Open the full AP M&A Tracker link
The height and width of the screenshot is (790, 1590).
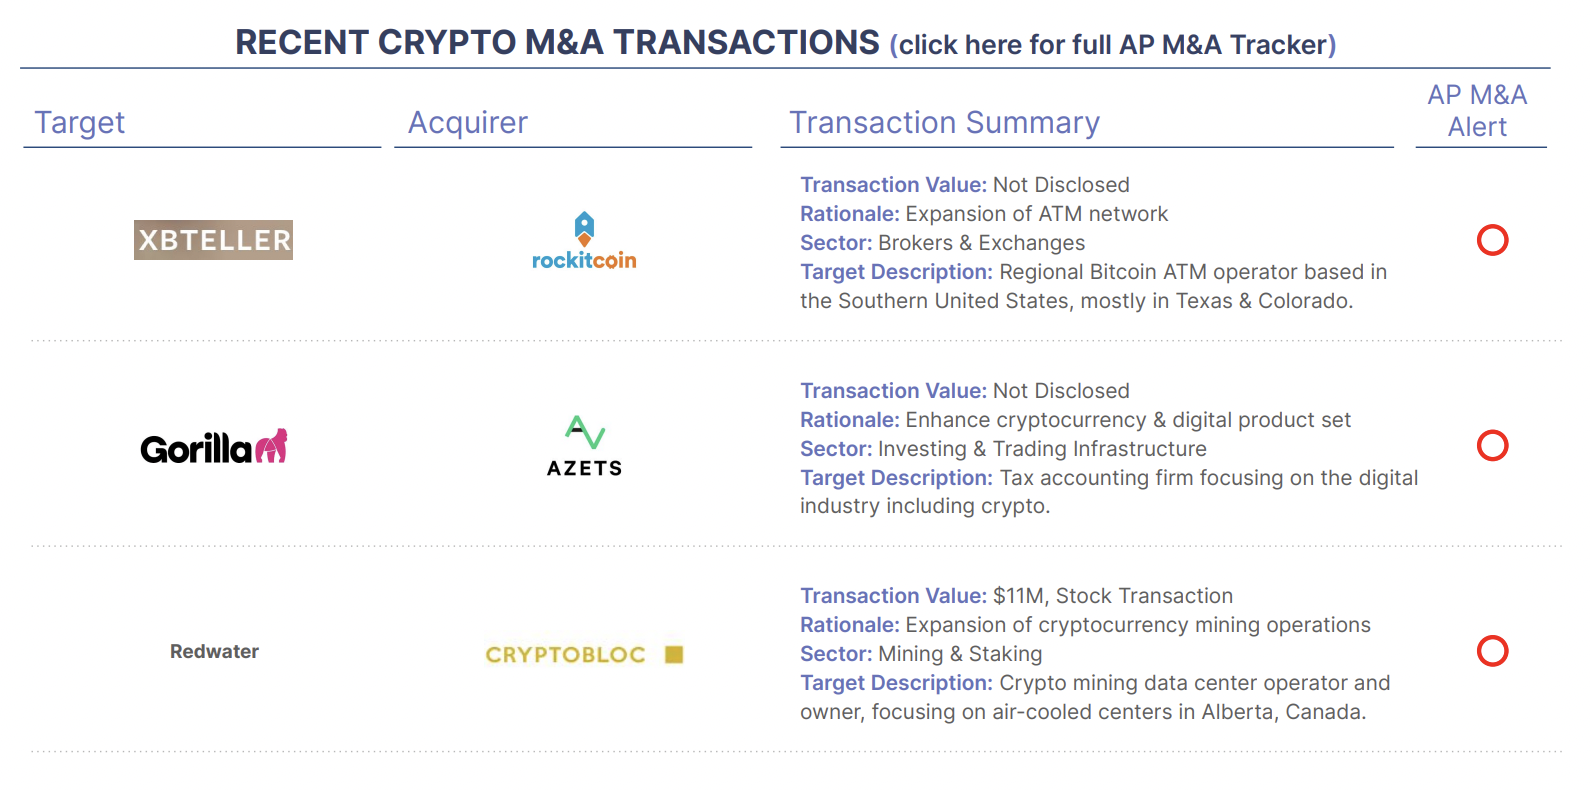point(1112,45)
